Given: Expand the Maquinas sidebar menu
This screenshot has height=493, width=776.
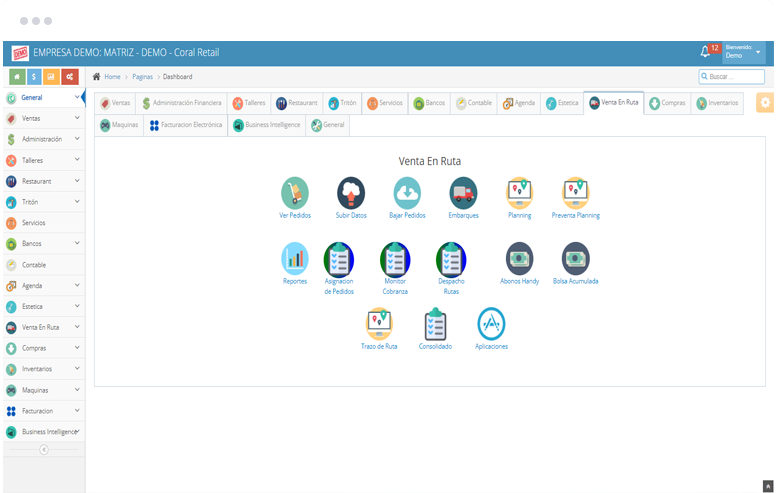Looking at the screenshot, I should coord(44,390).
